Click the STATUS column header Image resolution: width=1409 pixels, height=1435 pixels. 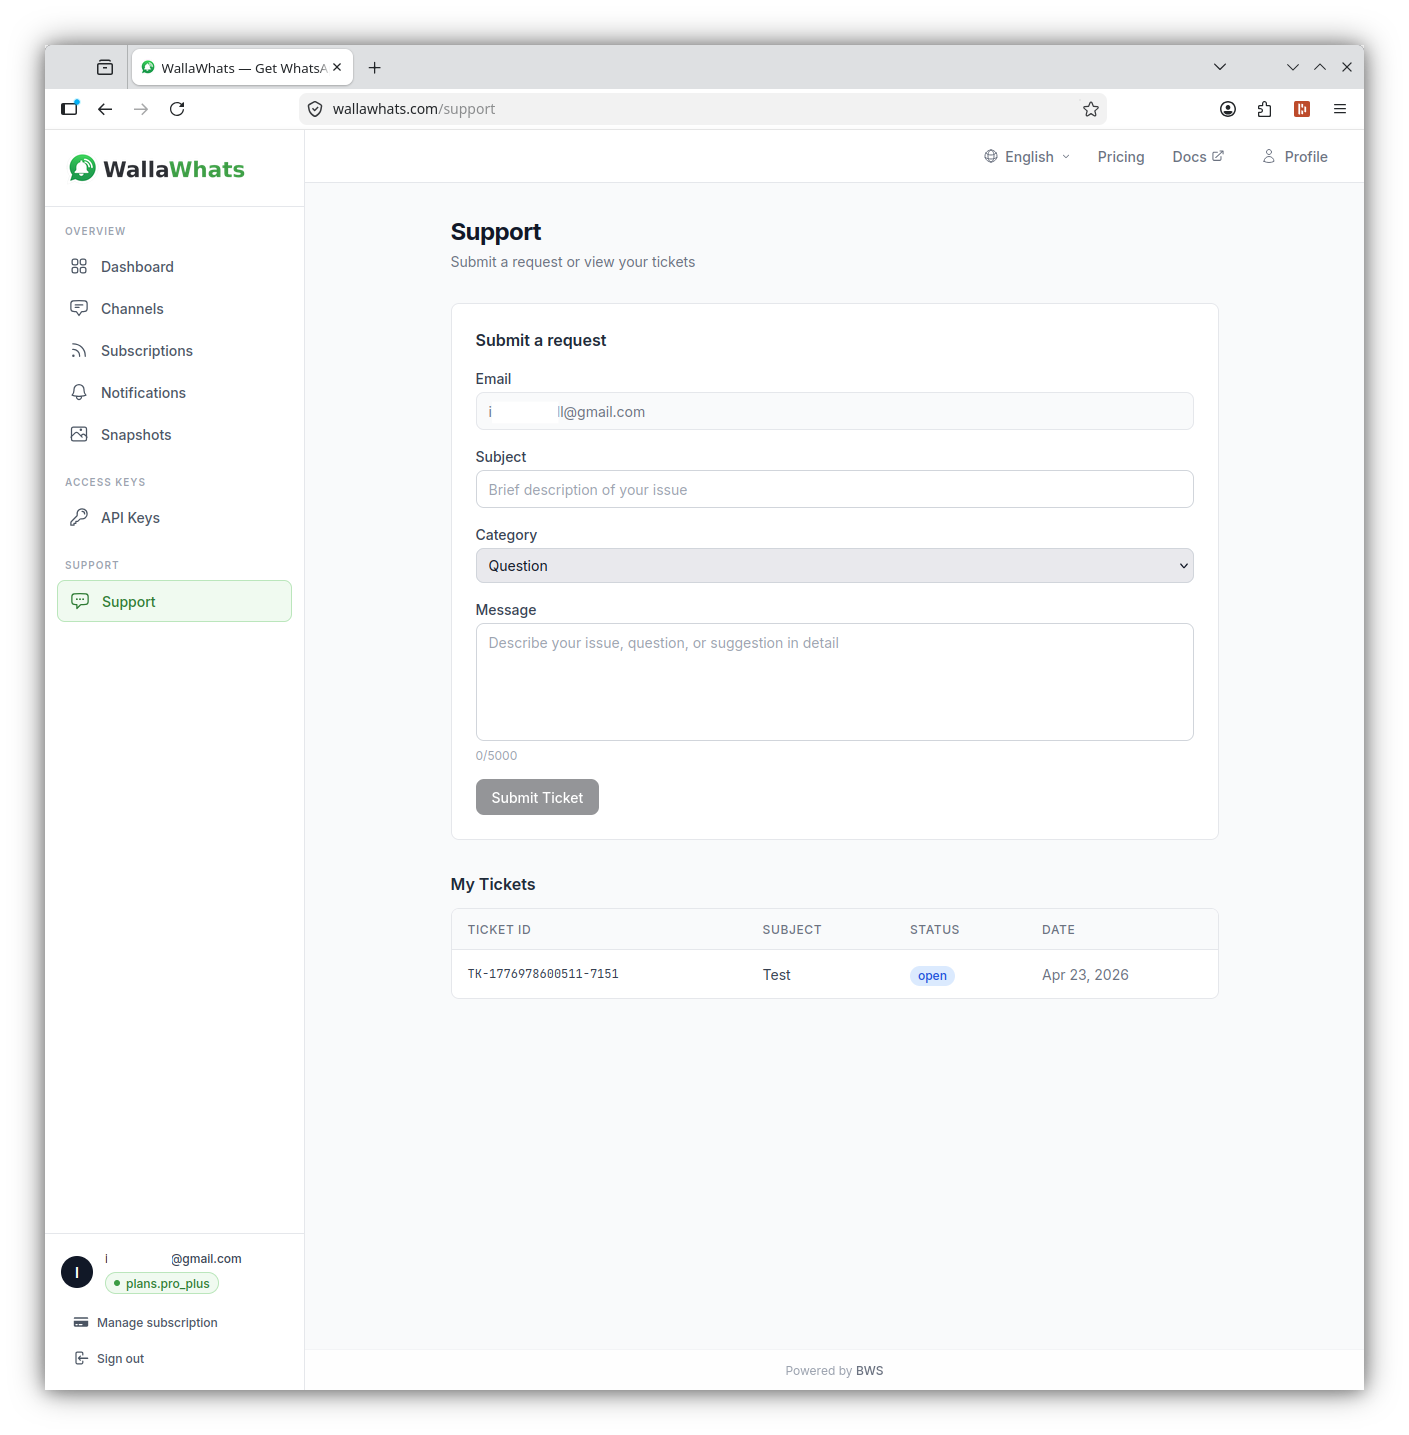click(x=934, y=930)
